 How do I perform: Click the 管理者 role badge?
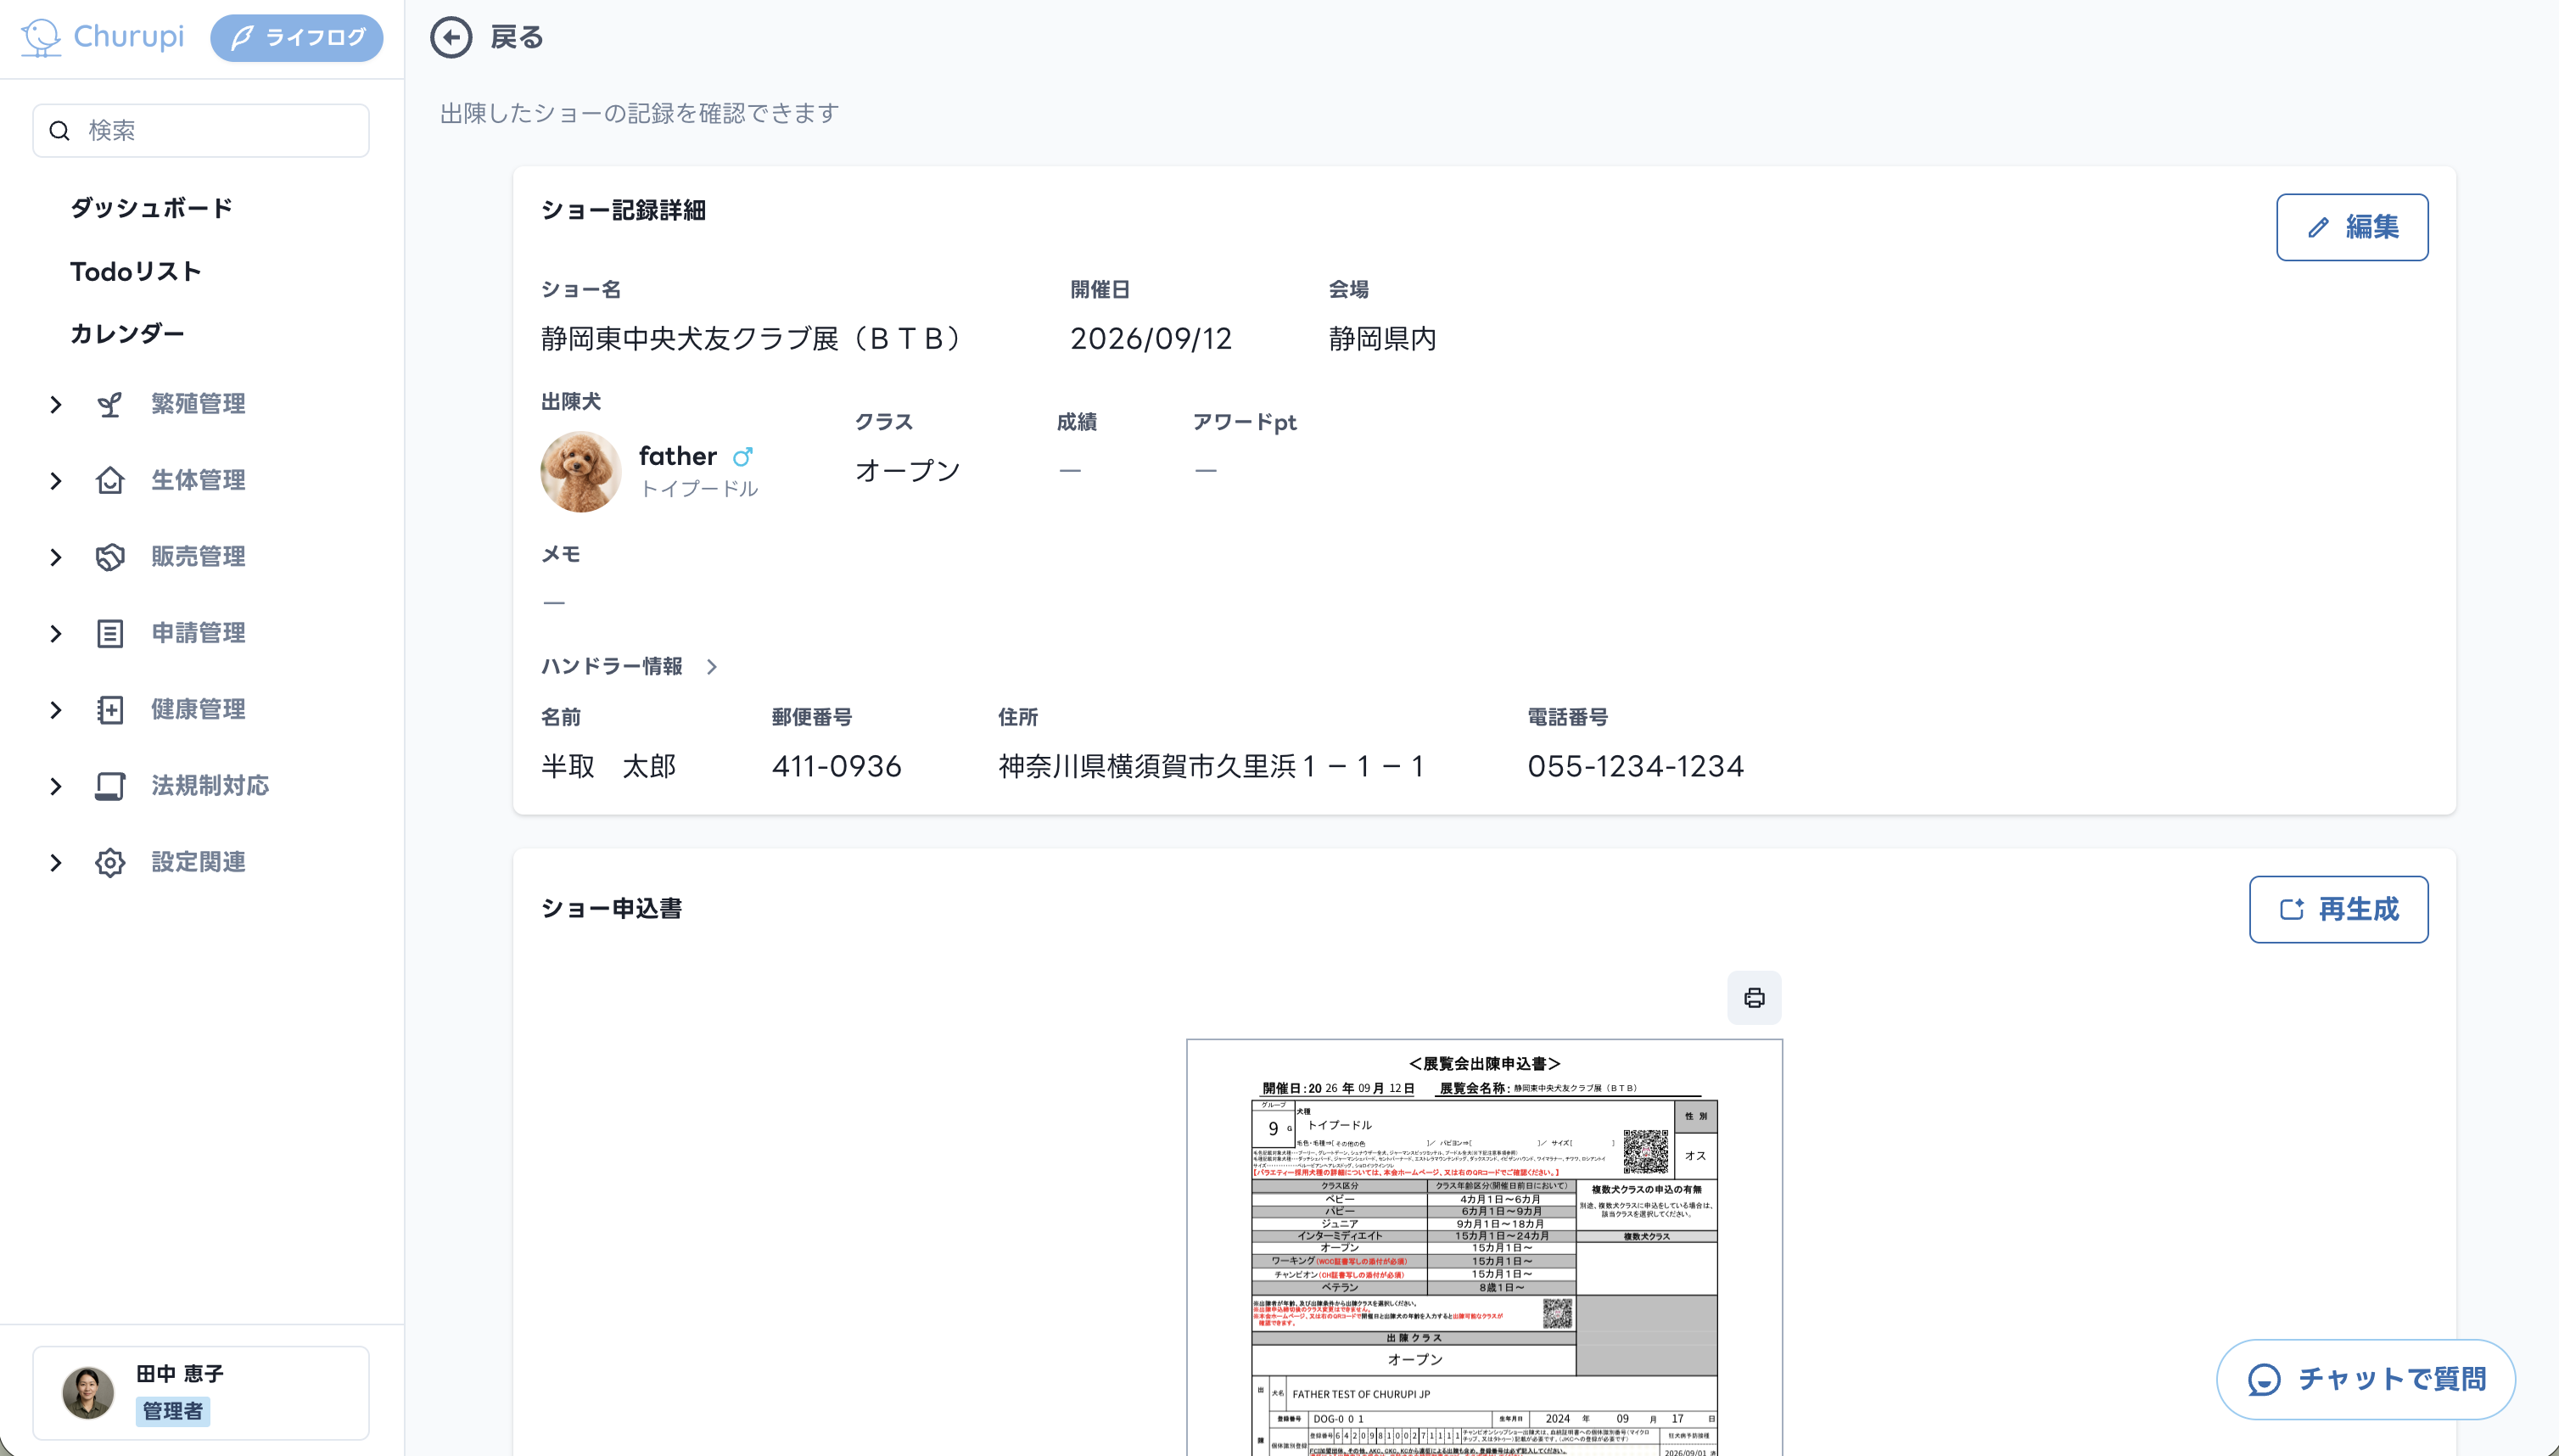(x=173, y=1411)
